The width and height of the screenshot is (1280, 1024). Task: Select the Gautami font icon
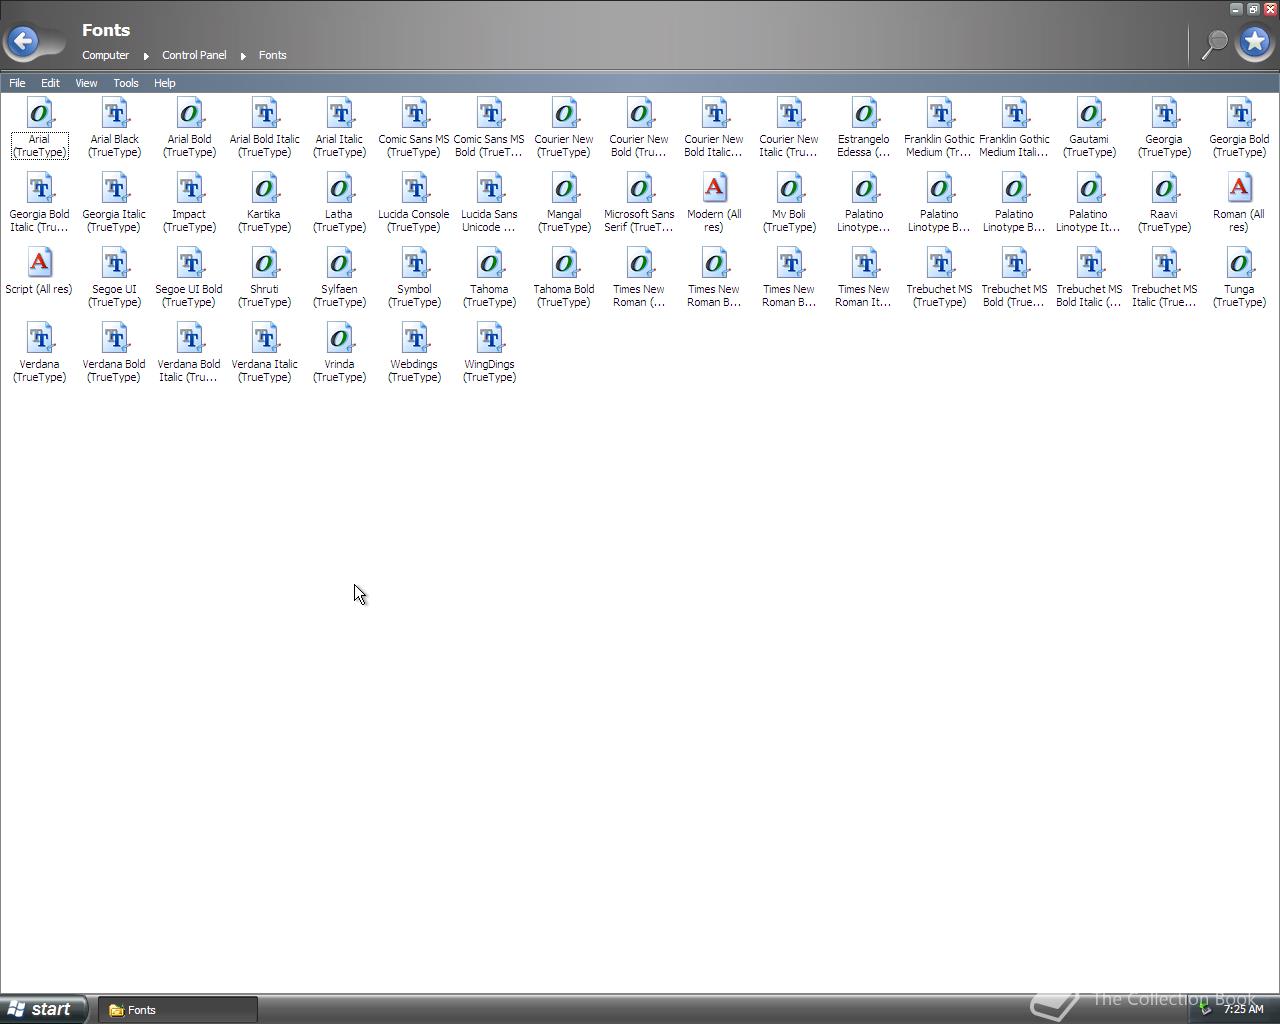click(x=1090, y=113)
